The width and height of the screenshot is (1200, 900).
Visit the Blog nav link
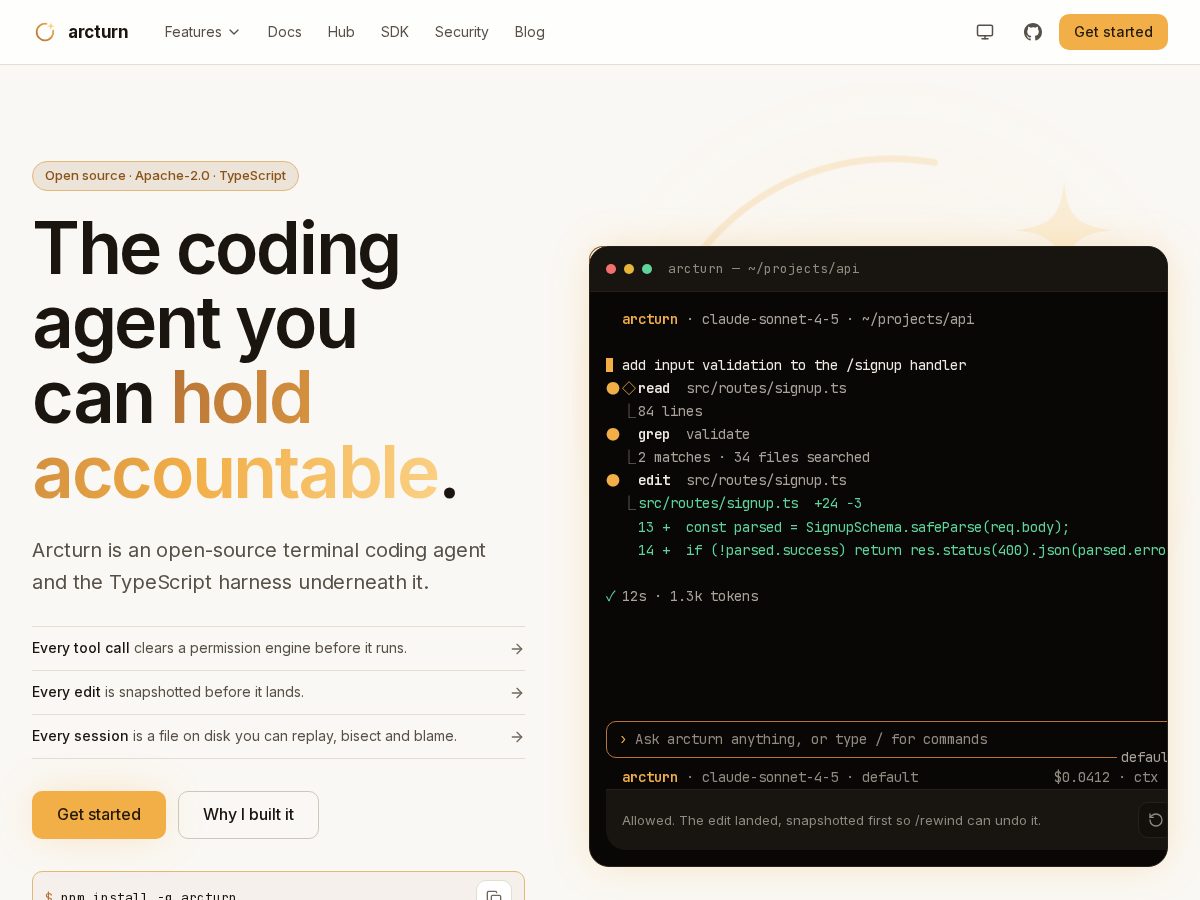[530, 32]
